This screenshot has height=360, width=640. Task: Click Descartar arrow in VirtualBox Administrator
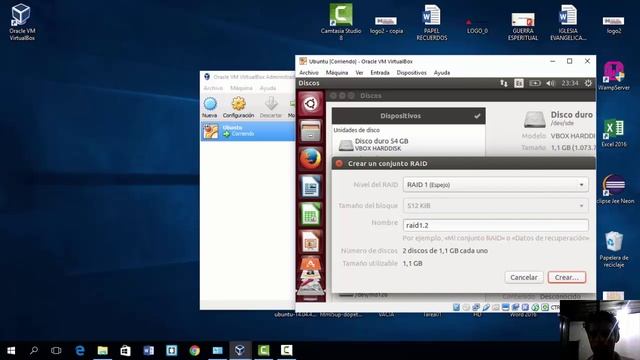click(x=271, y=107)
